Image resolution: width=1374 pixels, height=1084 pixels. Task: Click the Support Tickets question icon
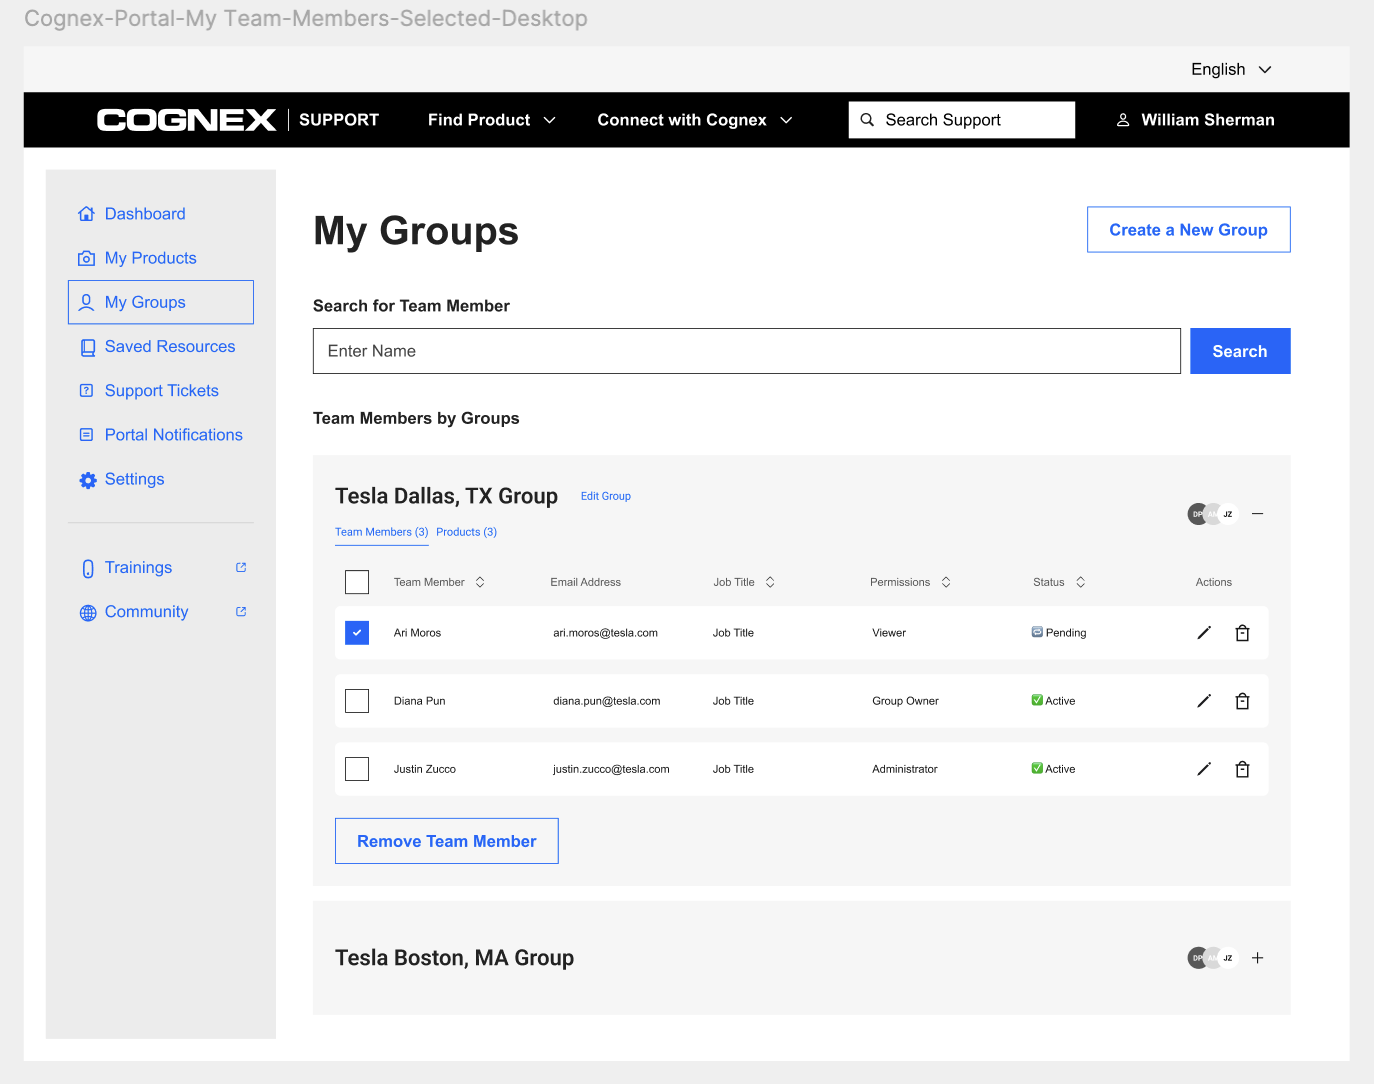tap(87, 391)
